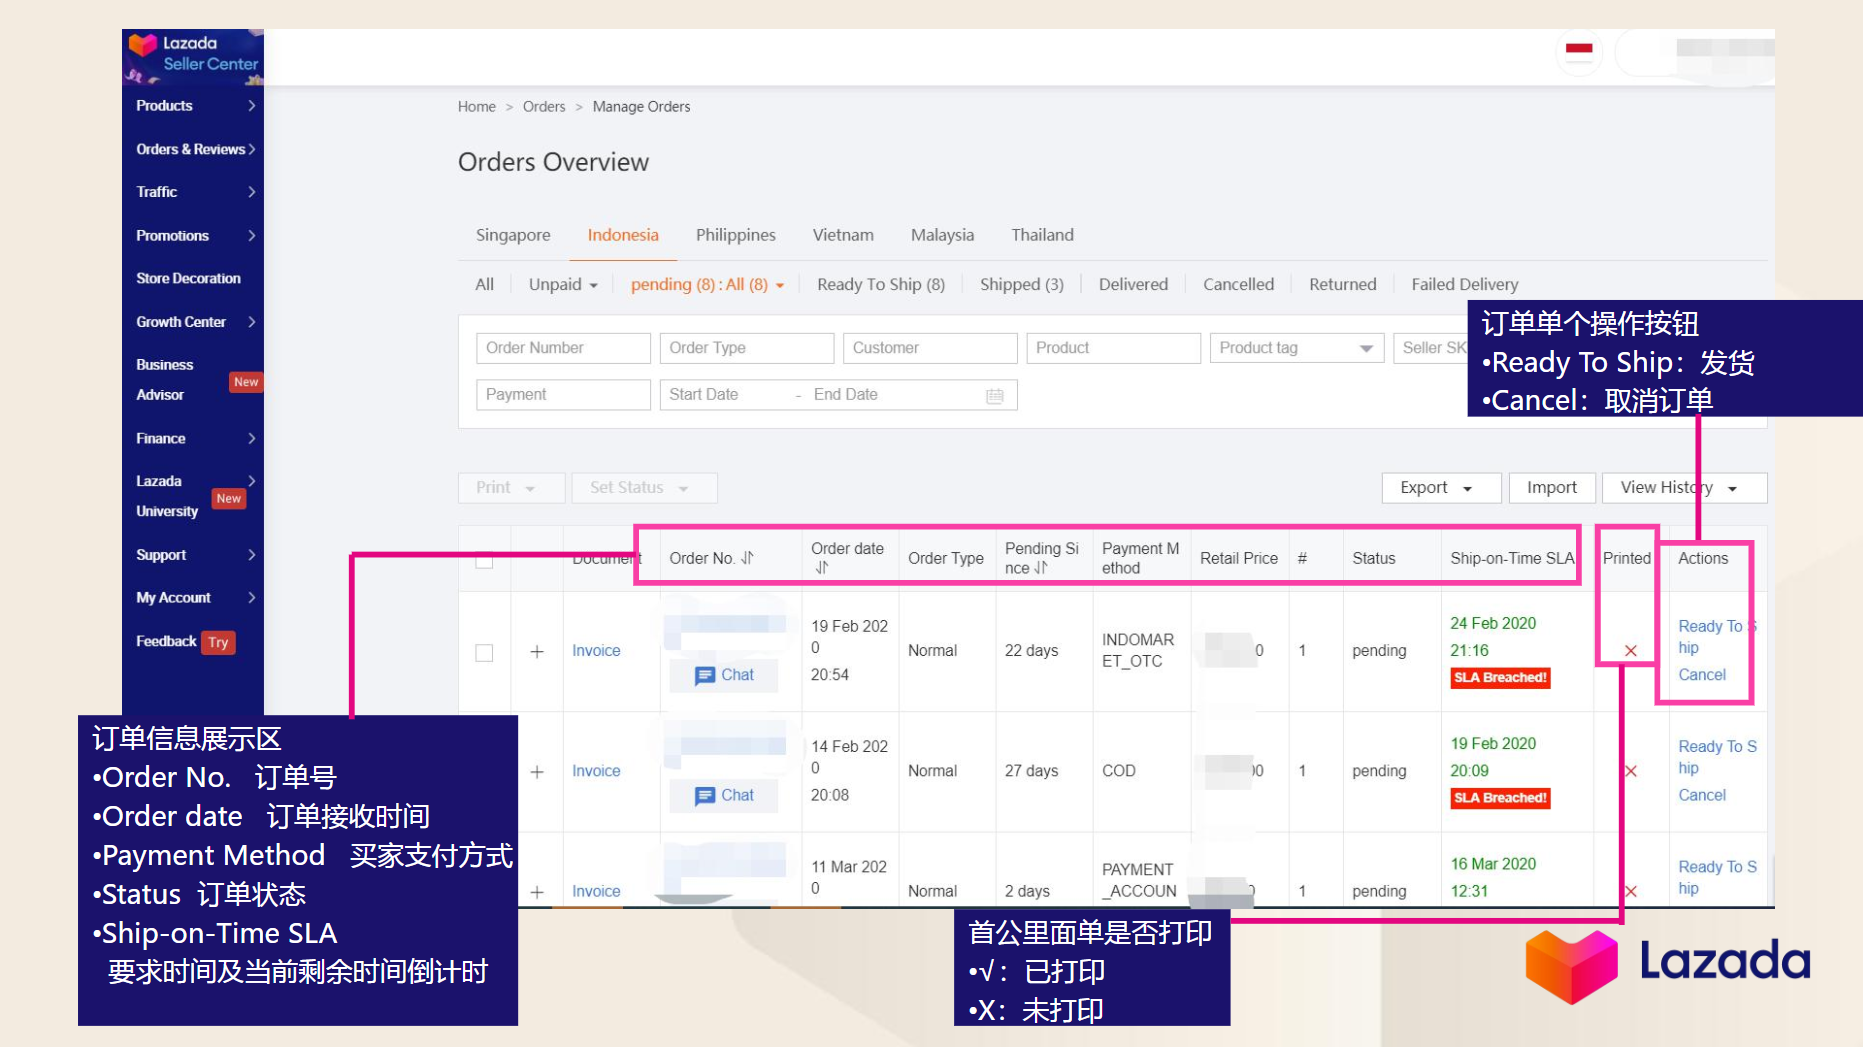Screen dimensions: 1863x1047
Task: Open the pending (8) filter dropdown
Action: pyautogui.click(x=707, y=284)
